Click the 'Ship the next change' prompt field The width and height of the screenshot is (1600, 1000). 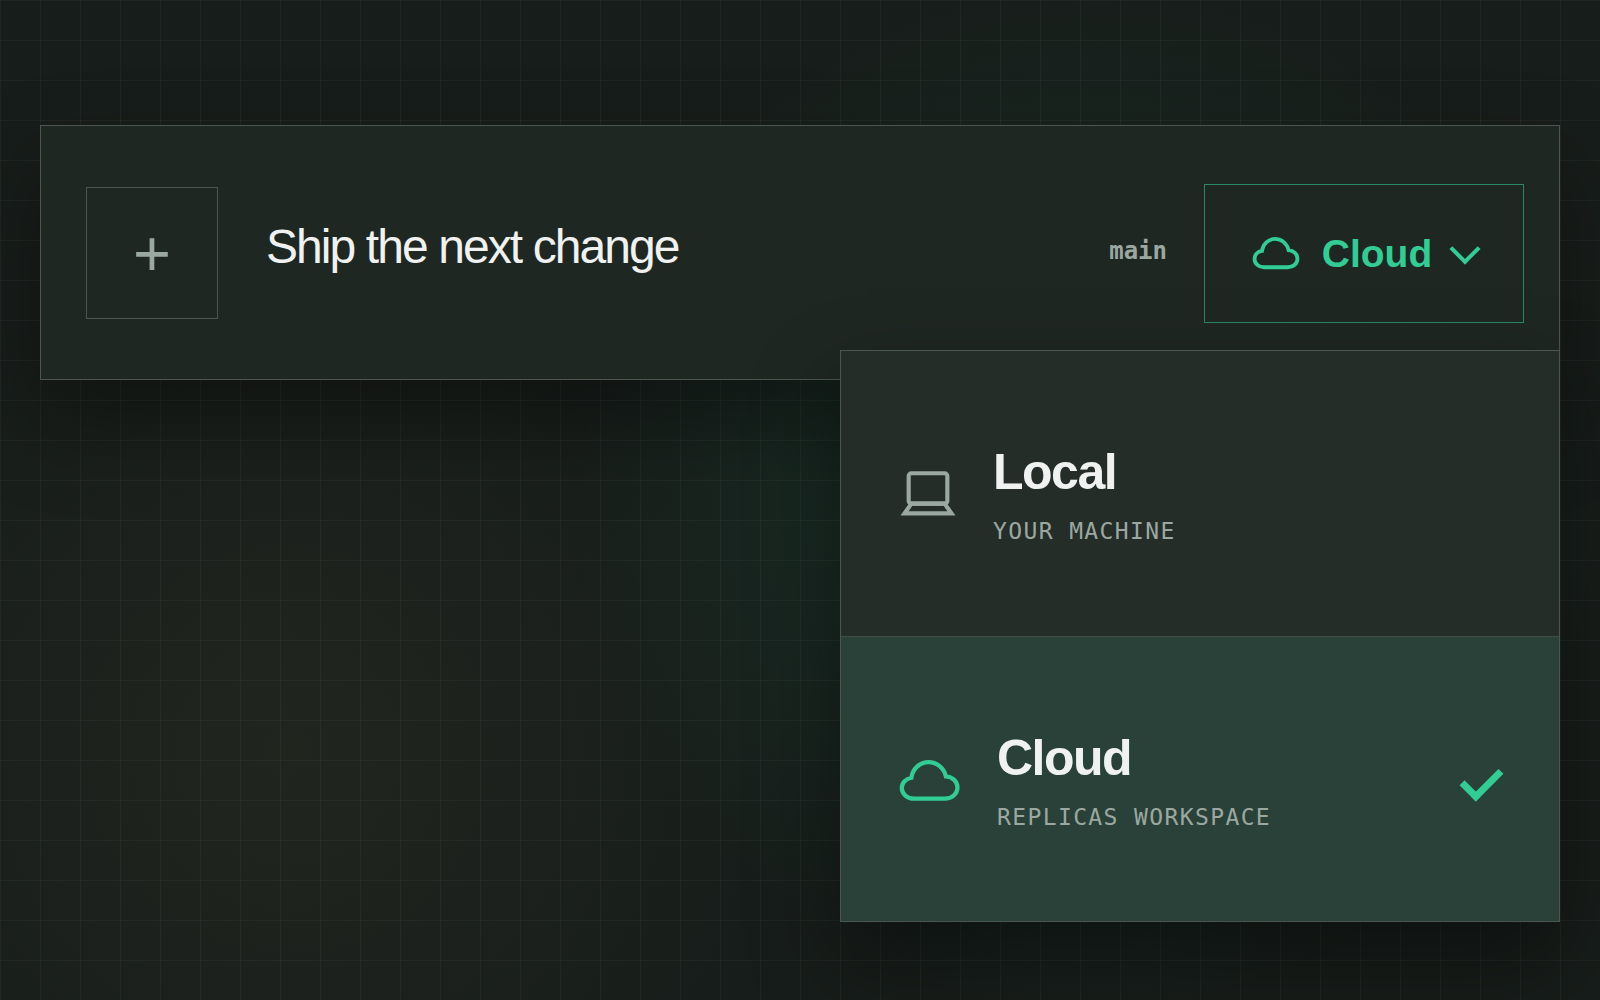[472, 247]
